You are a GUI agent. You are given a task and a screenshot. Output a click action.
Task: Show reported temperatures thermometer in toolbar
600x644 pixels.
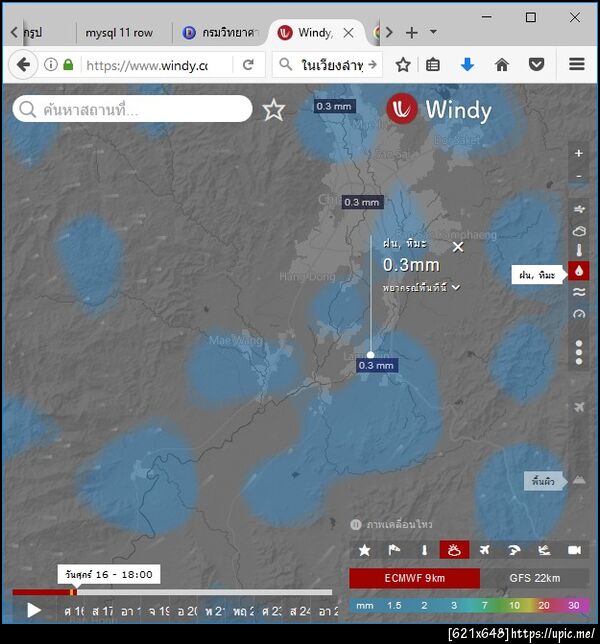424,550
